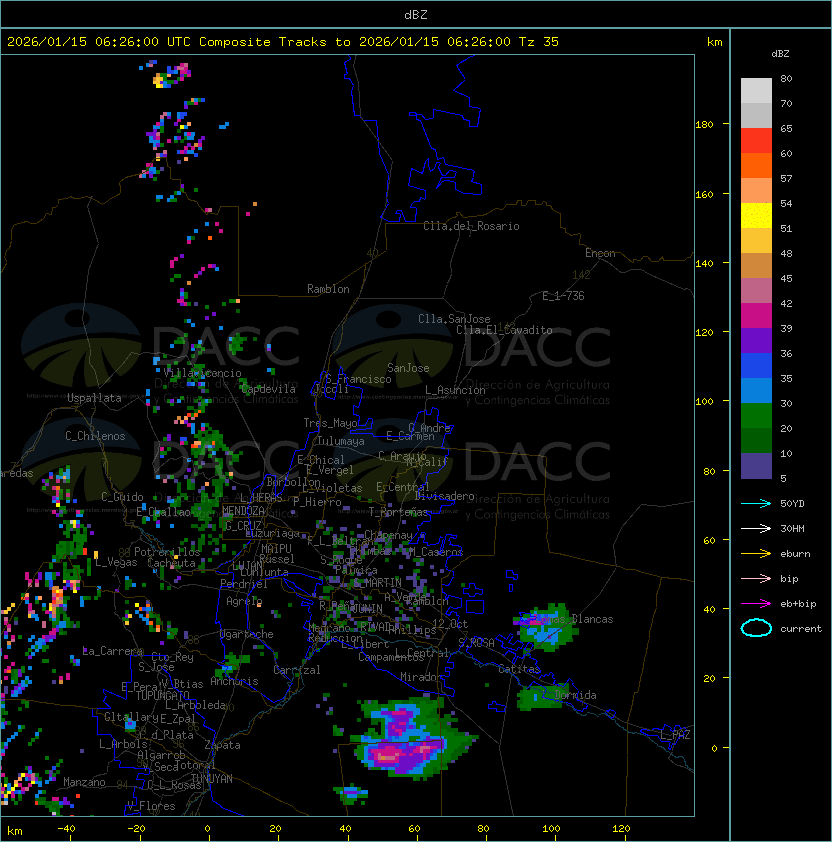Click the 'Encon' map label
Screen dimensions: 832x842
[x=600, y=253]
